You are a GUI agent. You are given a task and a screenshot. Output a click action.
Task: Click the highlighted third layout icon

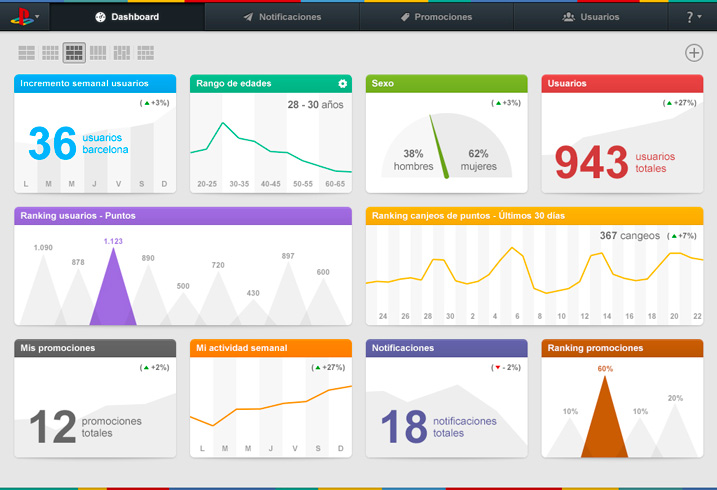pyautogui.click(x=74, y=53)
